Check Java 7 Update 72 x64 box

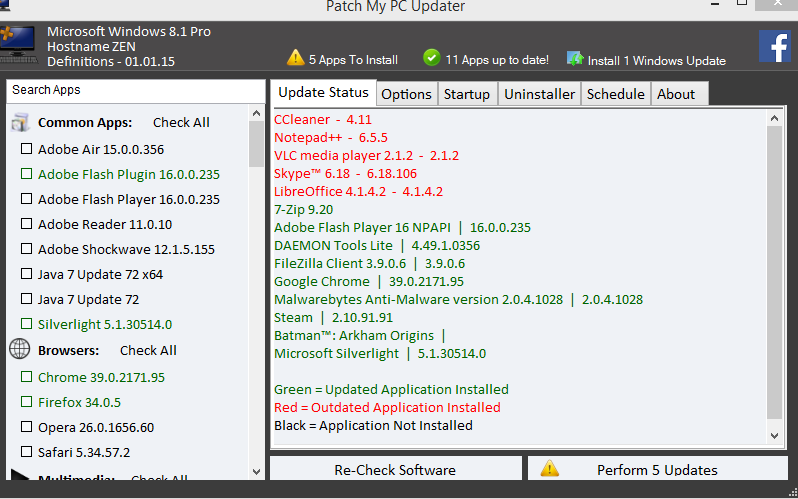(26, 273)
